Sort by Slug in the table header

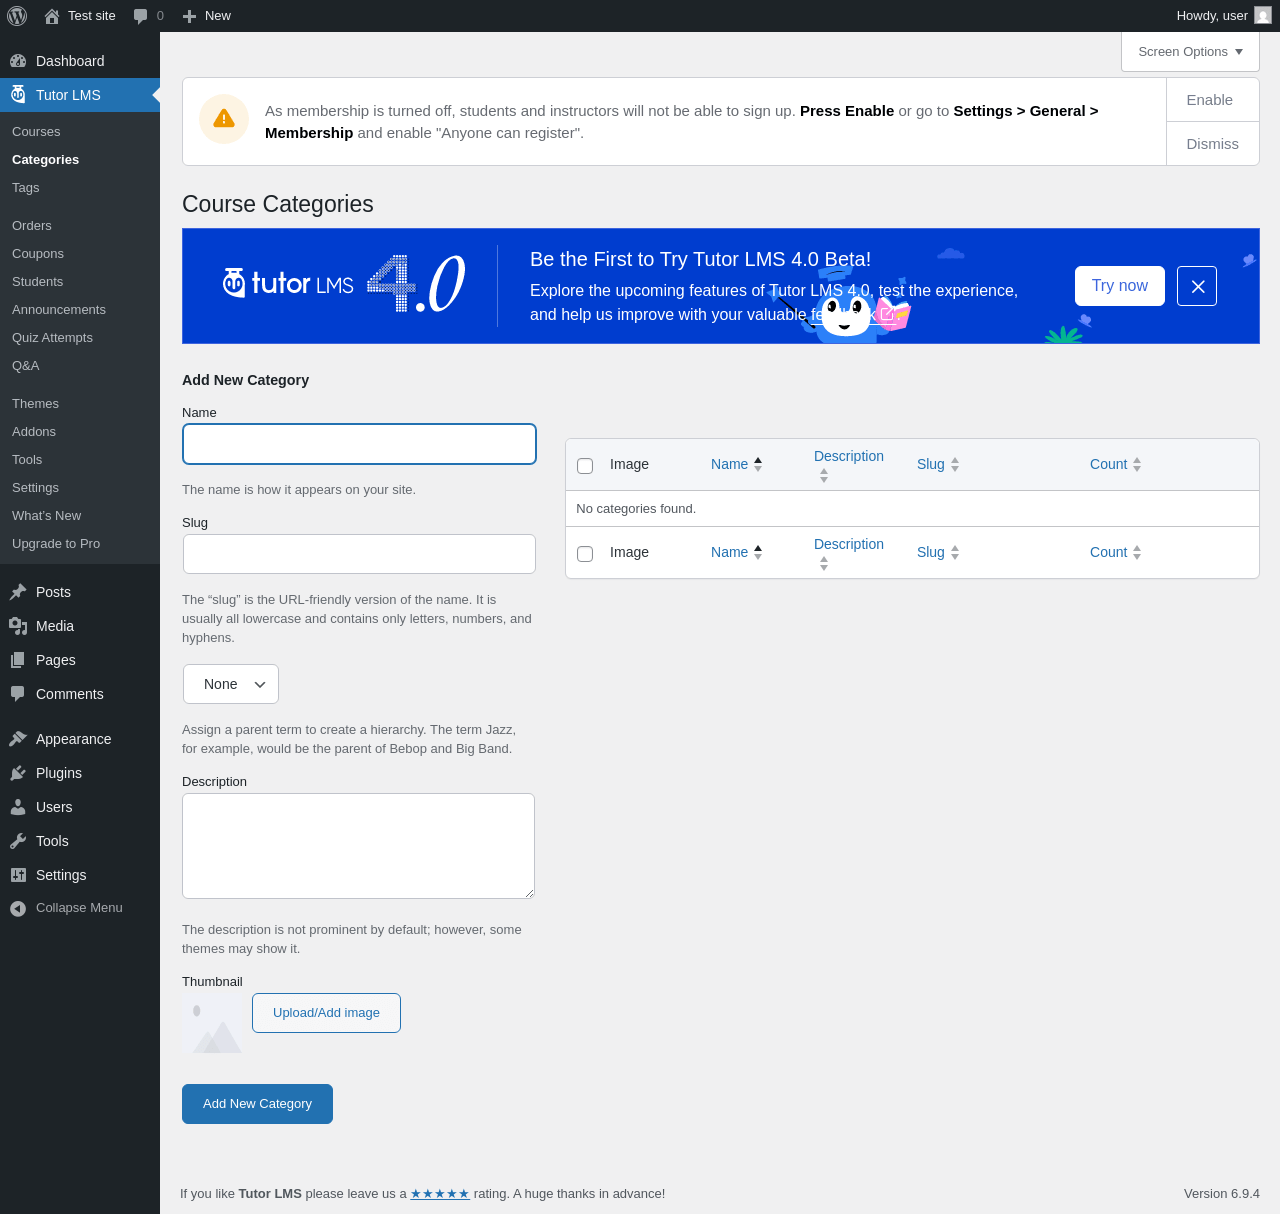pyautogui.click(x=938, y=464)
